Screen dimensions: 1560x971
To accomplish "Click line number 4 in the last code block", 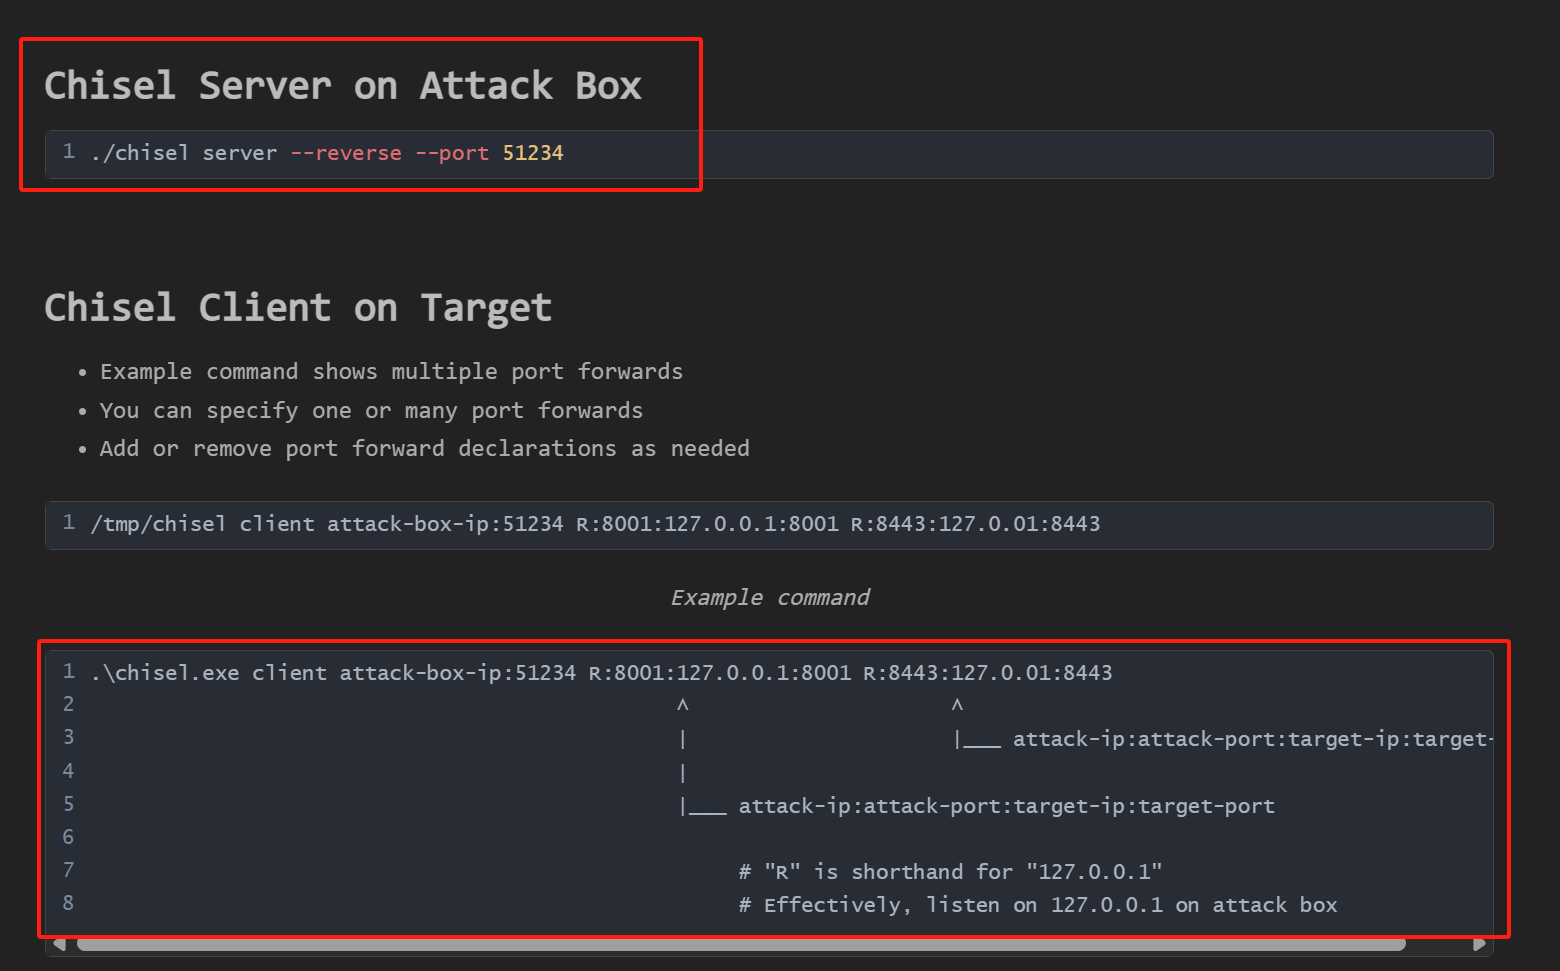I will tap(68, 771).
